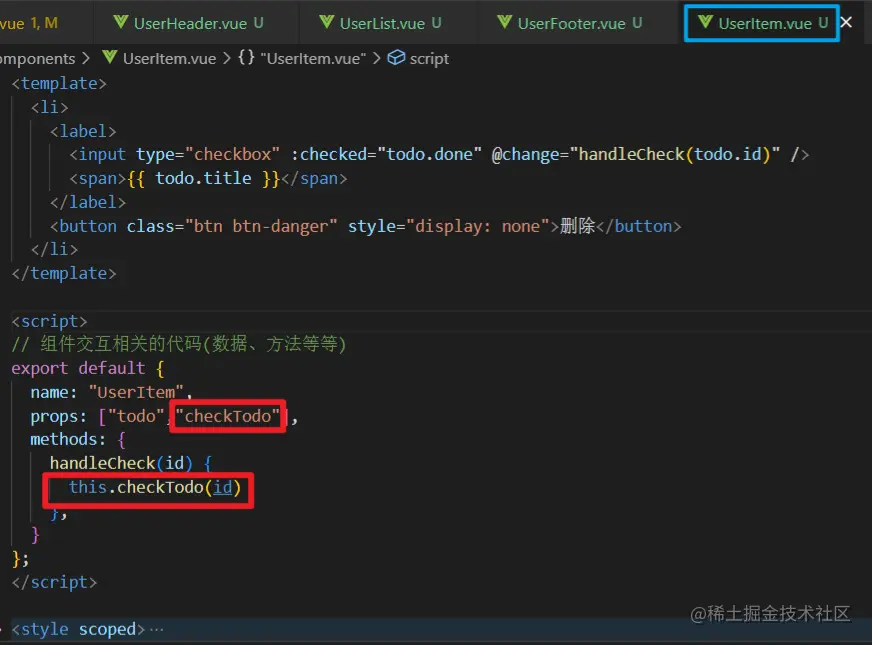Click the type="checkbox" attribute text
This screenshot has height=645, width=872.
click(x=208, y=154)
